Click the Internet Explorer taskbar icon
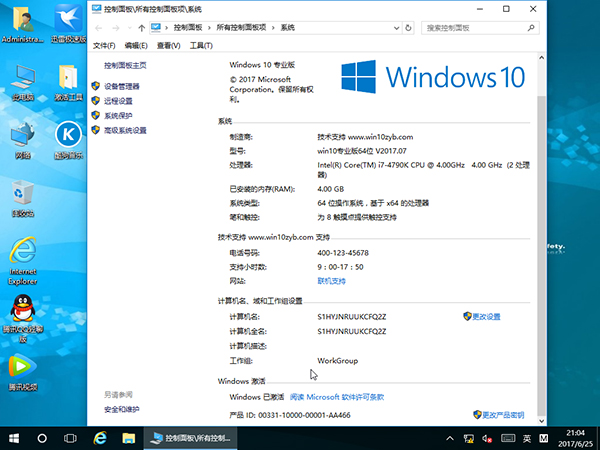The height and width of the screenshot is (450, 600). tap(99, 438)
